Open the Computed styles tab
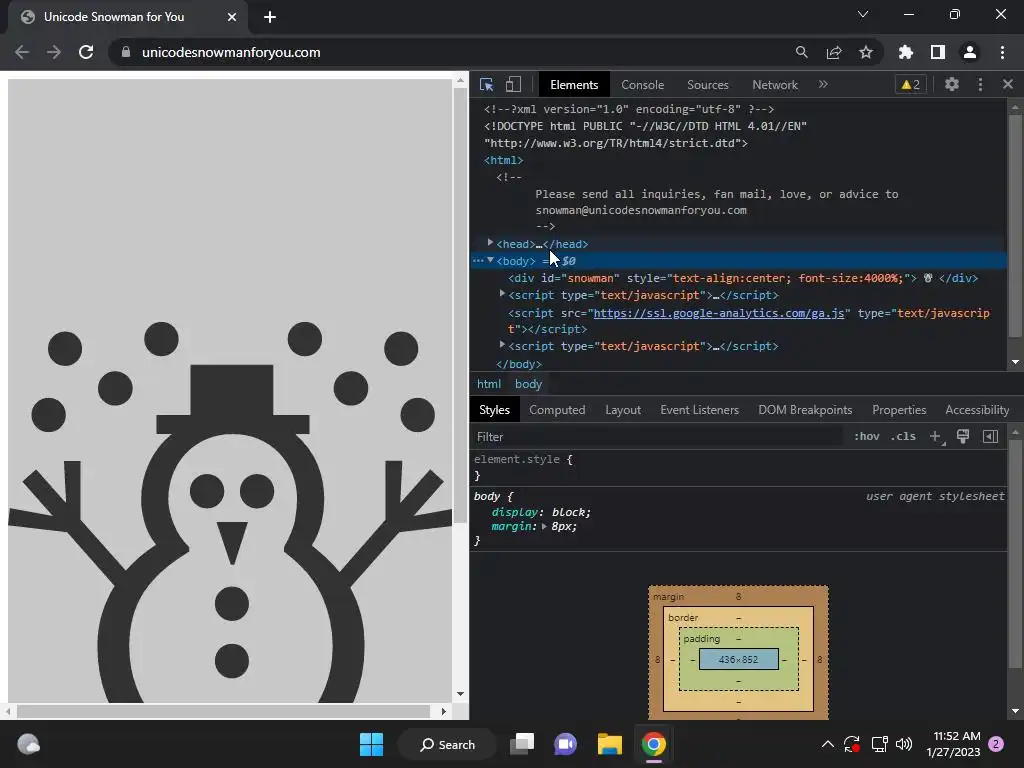 coord(557,410)
